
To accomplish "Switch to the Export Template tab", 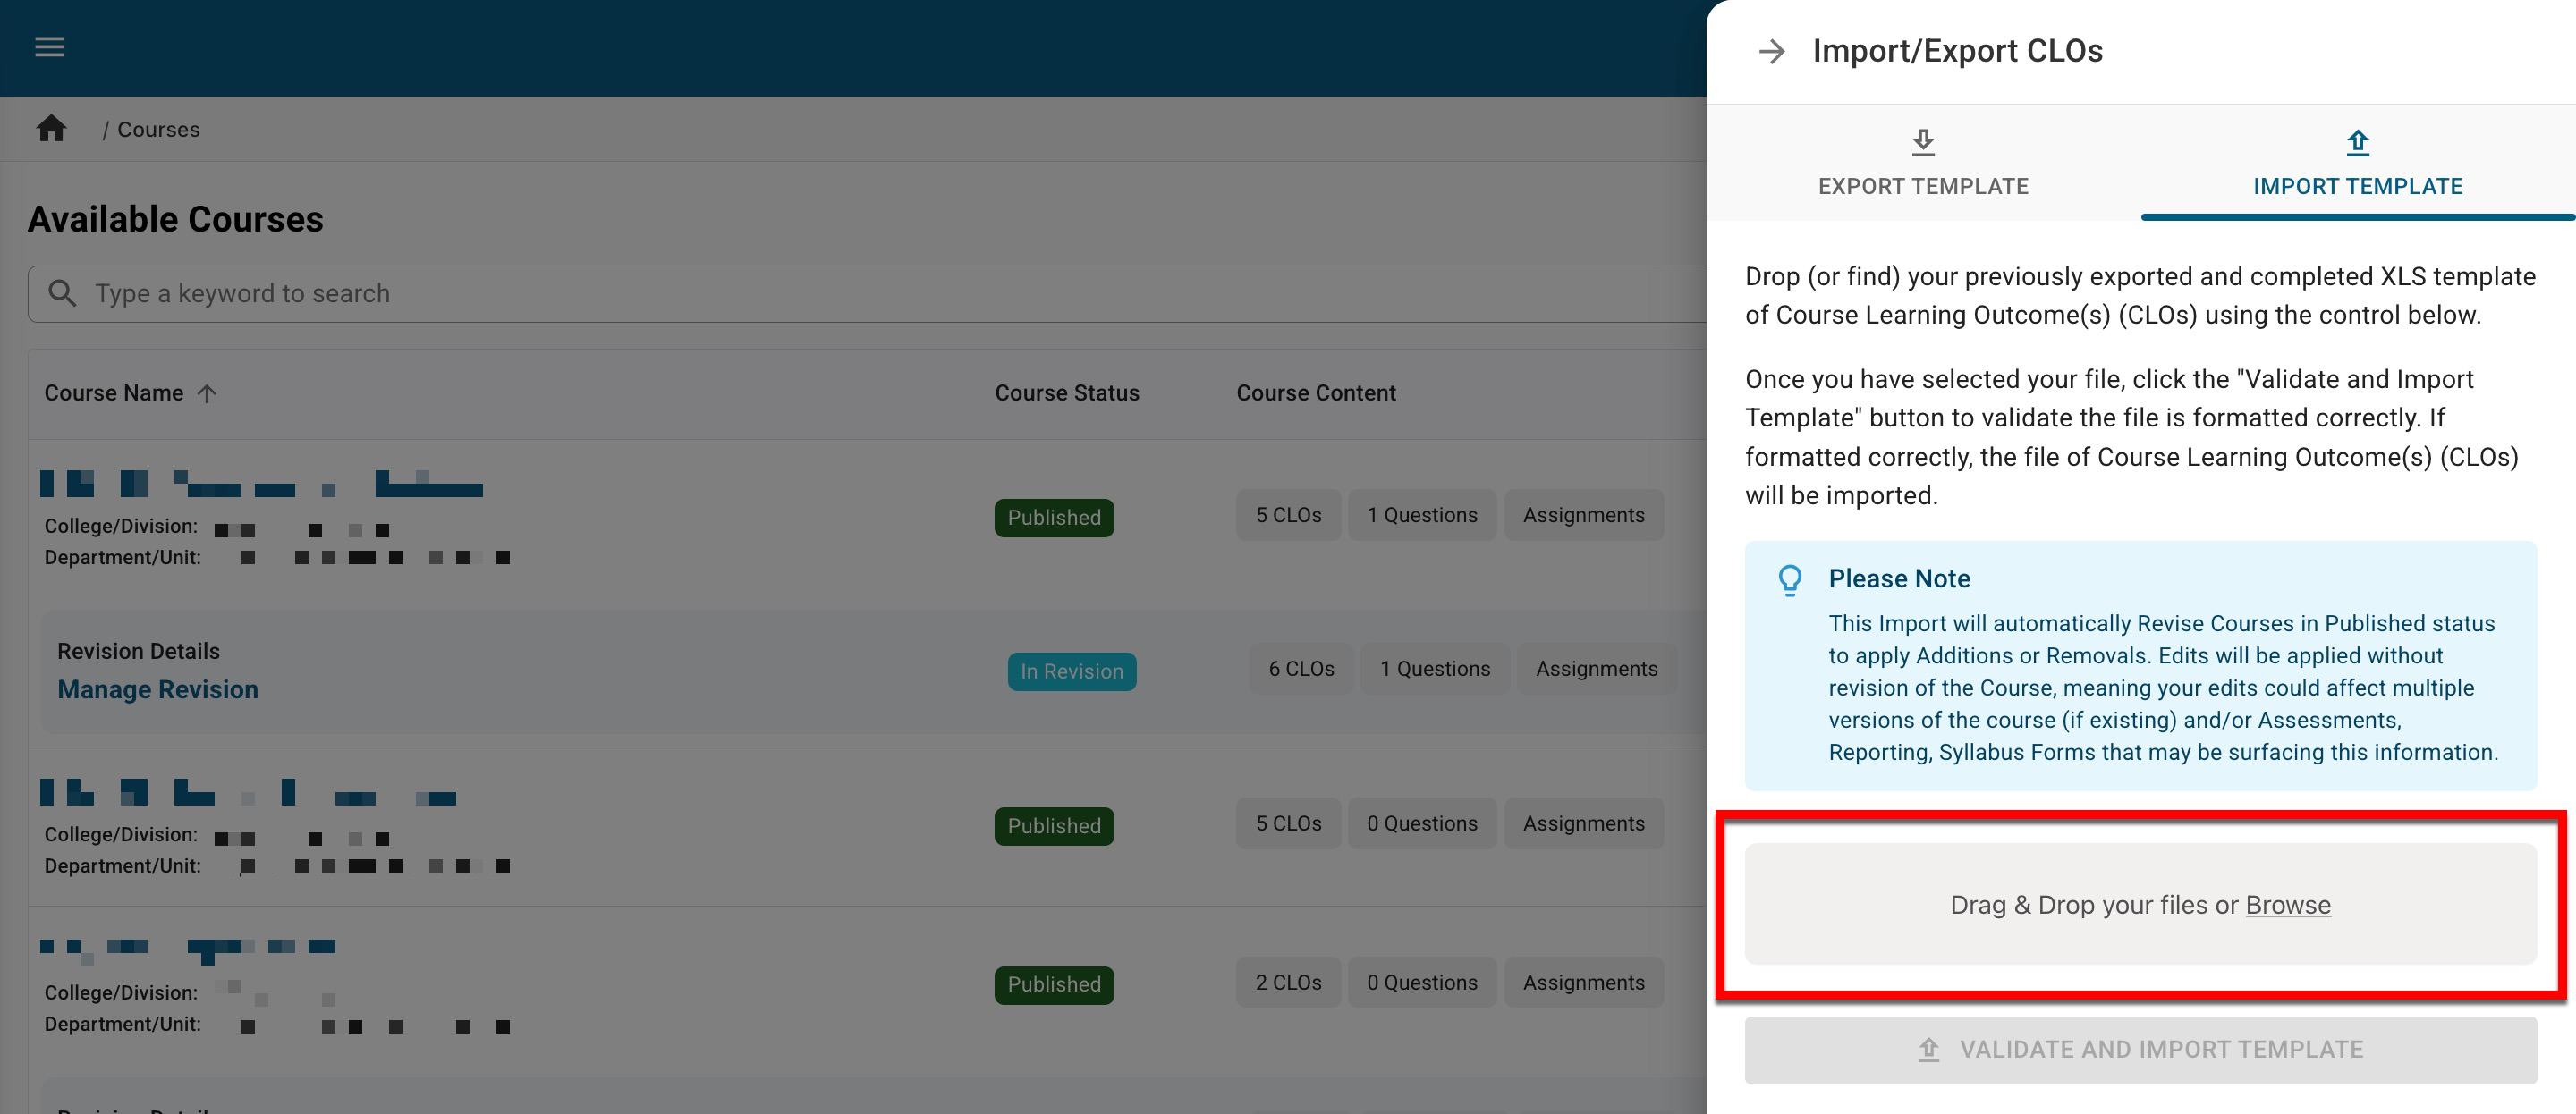I will pos(1922,185).
